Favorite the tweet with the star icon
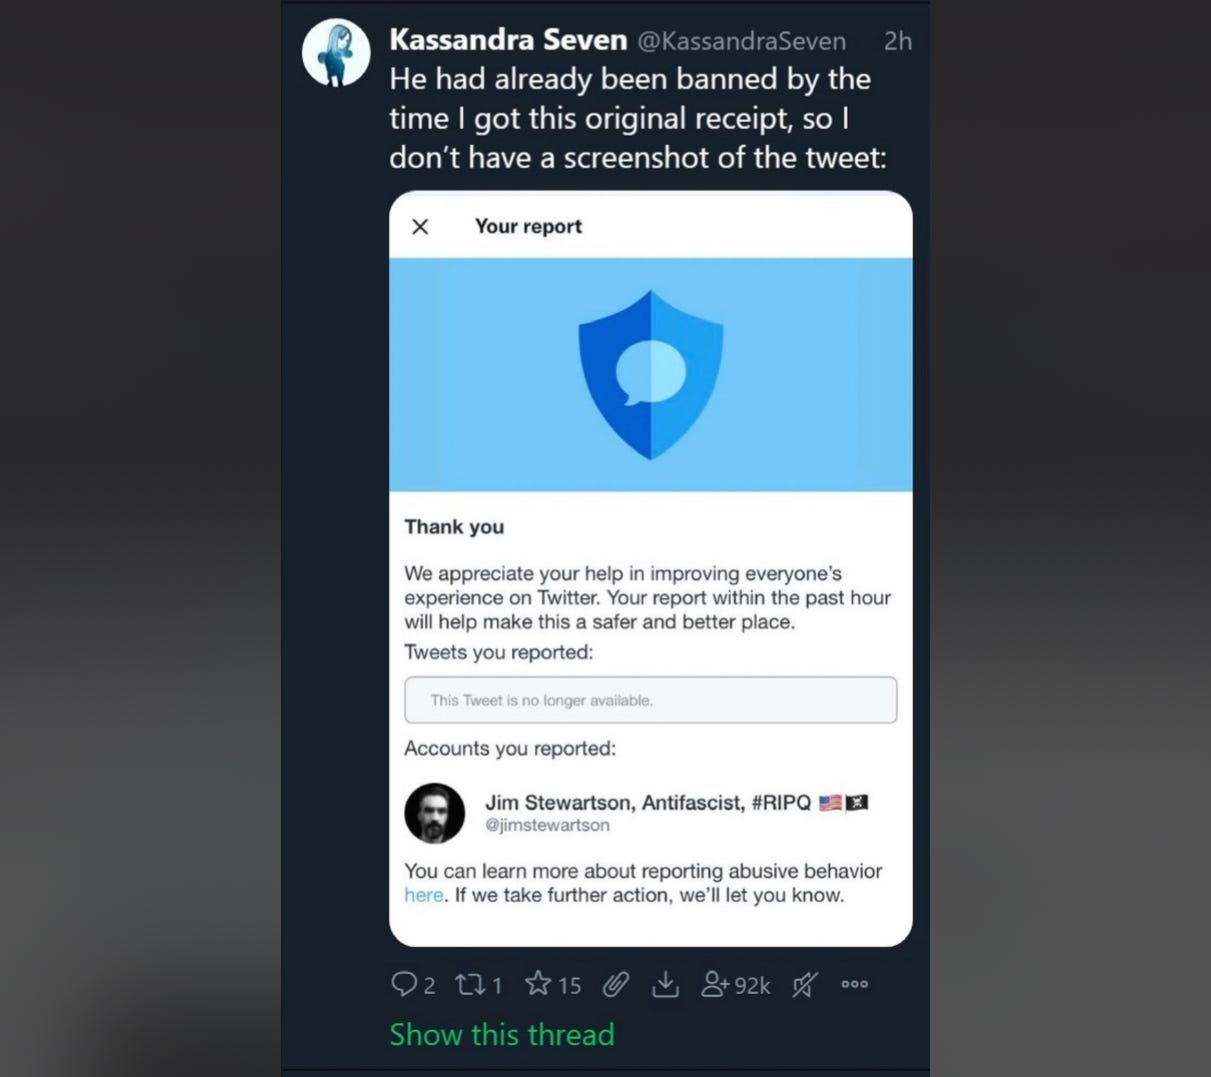This screenshot has width=1211, height=1077. pyautogui.click(x=538, y=983)
